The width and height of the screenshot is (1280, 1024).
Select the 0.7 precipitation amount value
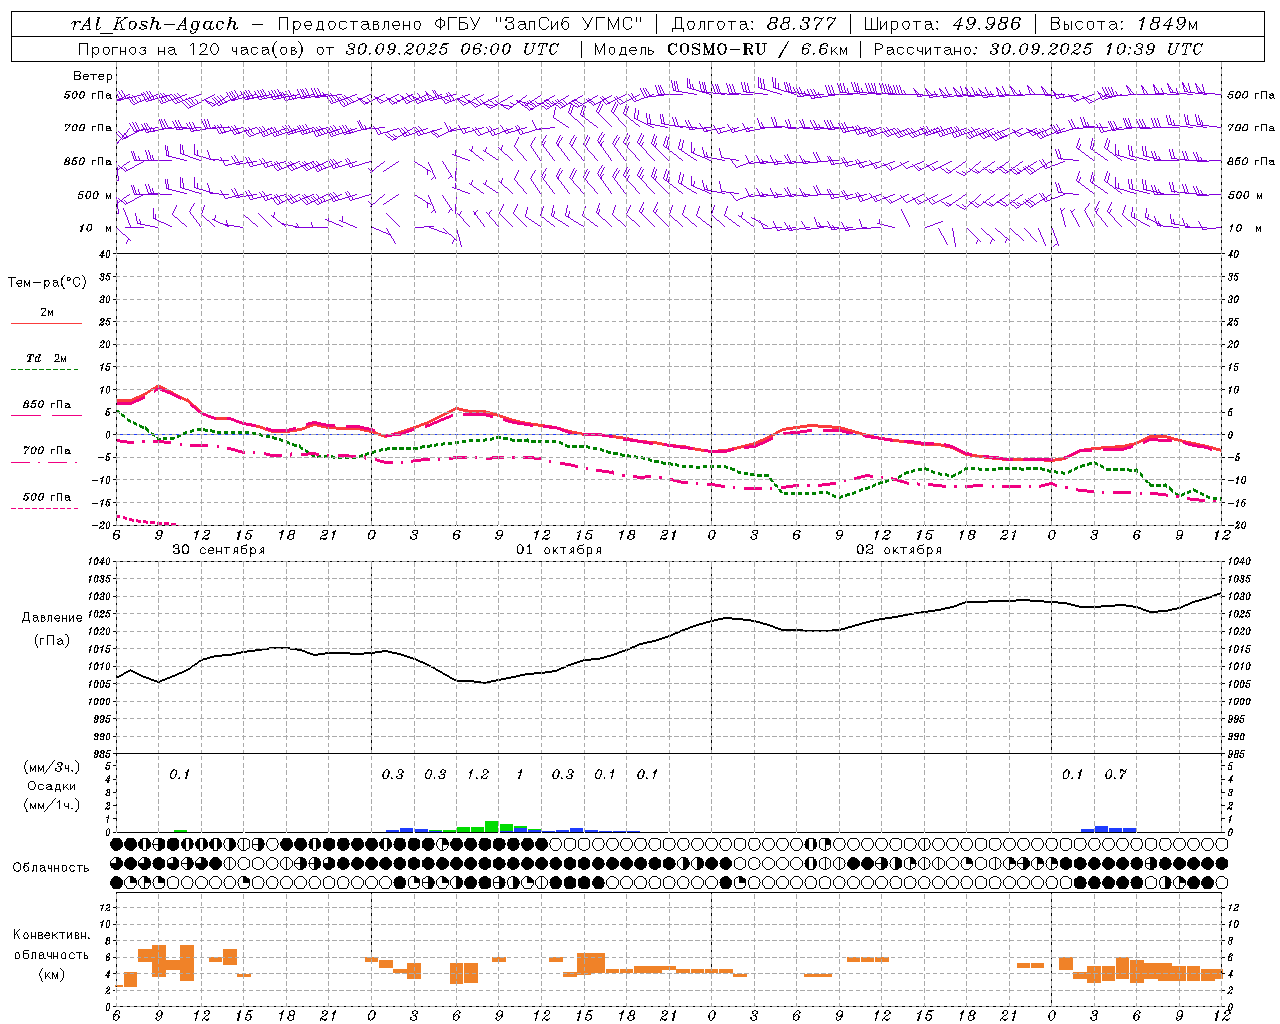tap(1115, 774)
